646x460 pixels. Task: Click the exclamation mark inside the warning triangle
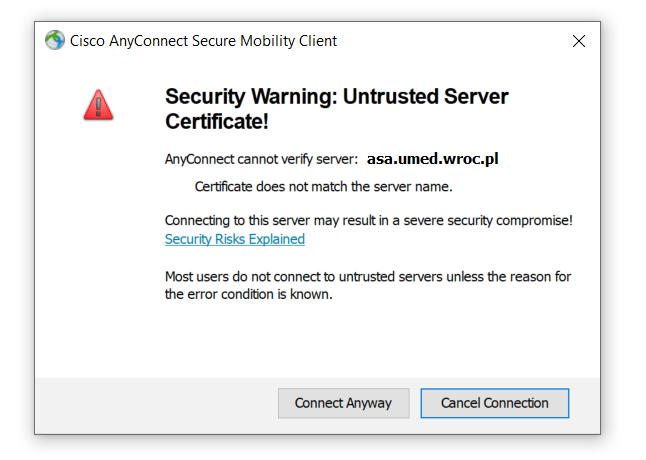coord(98,107)
